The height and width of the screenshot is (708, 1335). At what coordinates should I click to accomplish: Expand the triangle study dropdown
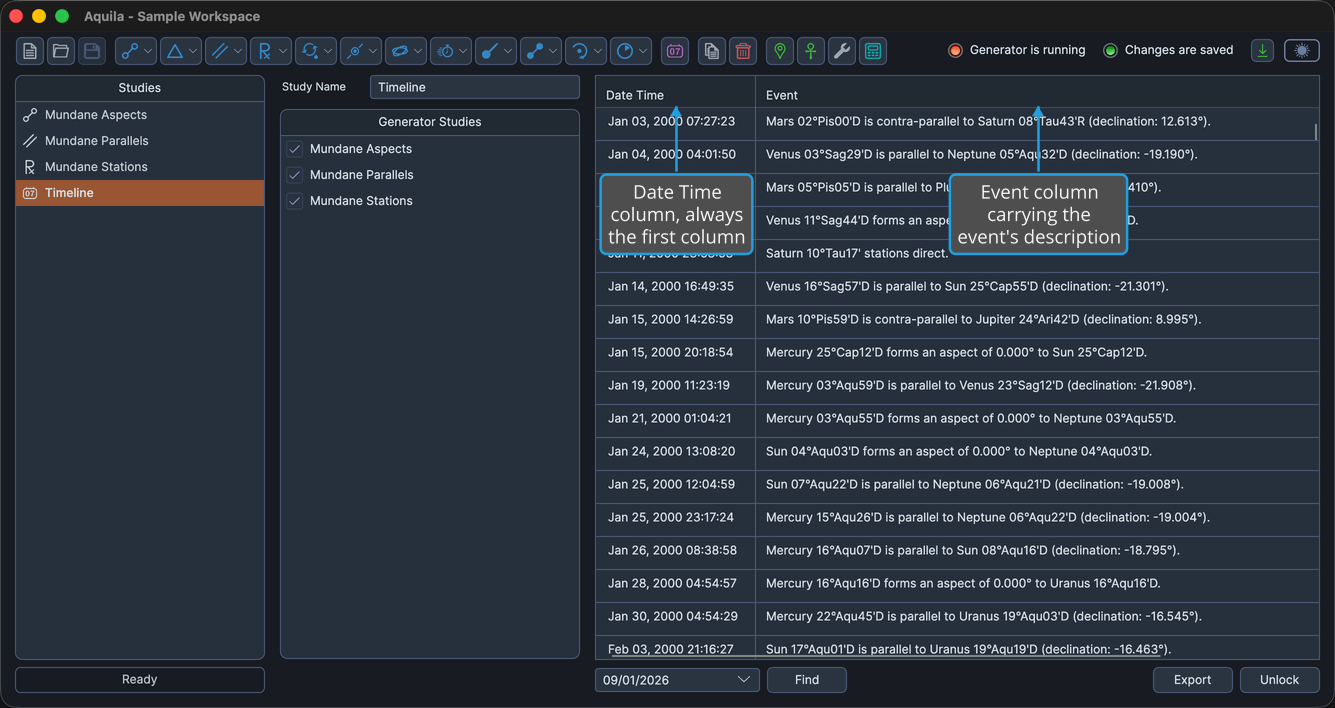181,51
